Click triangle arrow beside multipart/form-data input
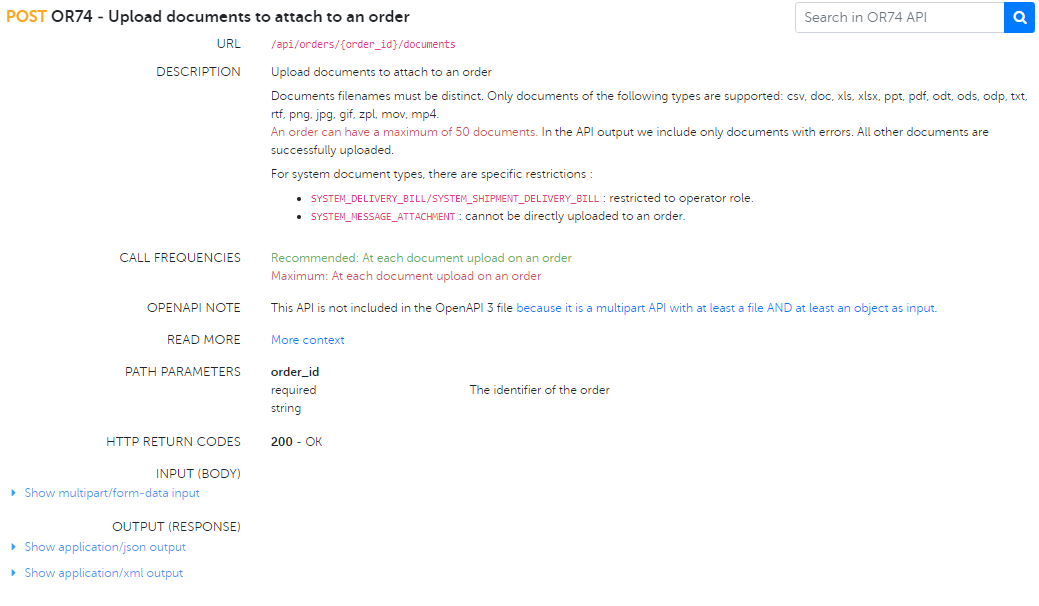Image resolution: width=1039 pixels, height=606 pixels. [x=13, y=493]
